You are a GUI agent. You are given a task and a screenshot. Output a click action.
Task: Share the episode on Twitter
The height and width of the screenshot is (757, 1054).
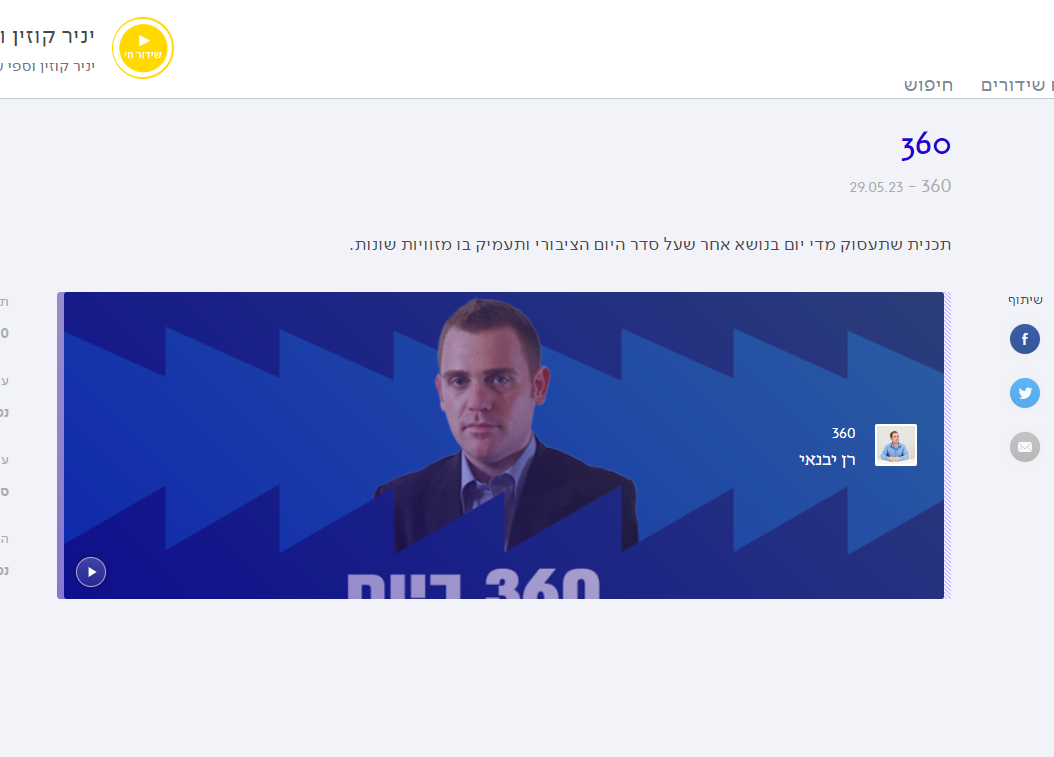tap(1024, 393)
